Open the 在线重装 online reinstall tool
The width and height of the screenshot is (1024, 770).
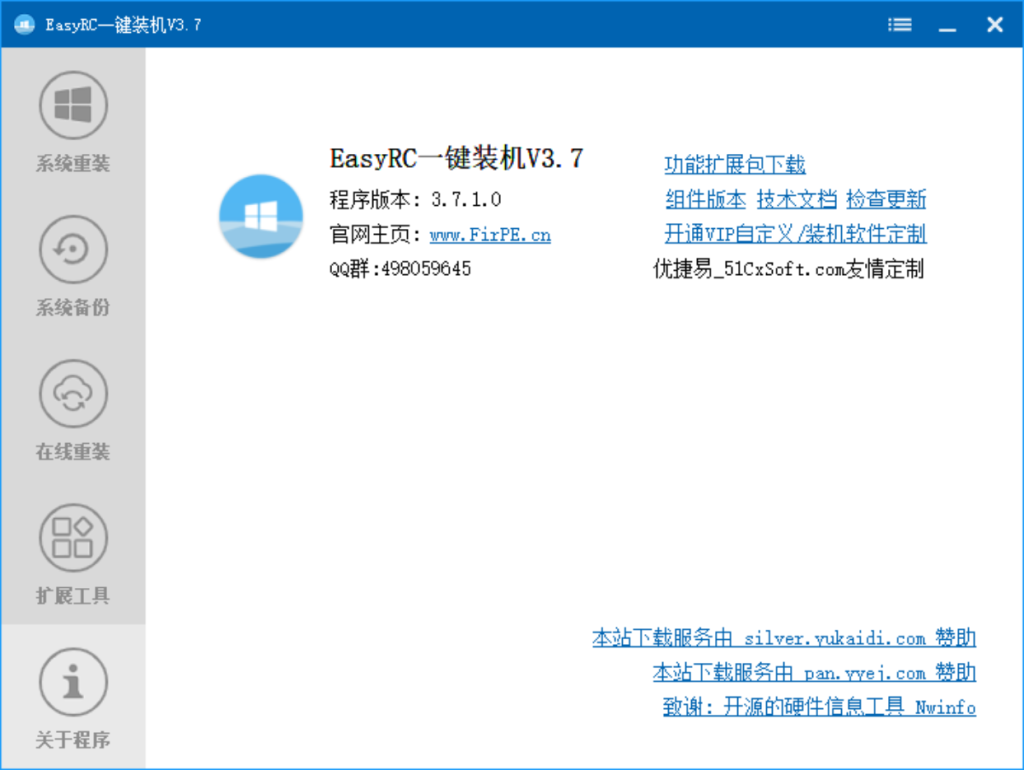point(71,394)
